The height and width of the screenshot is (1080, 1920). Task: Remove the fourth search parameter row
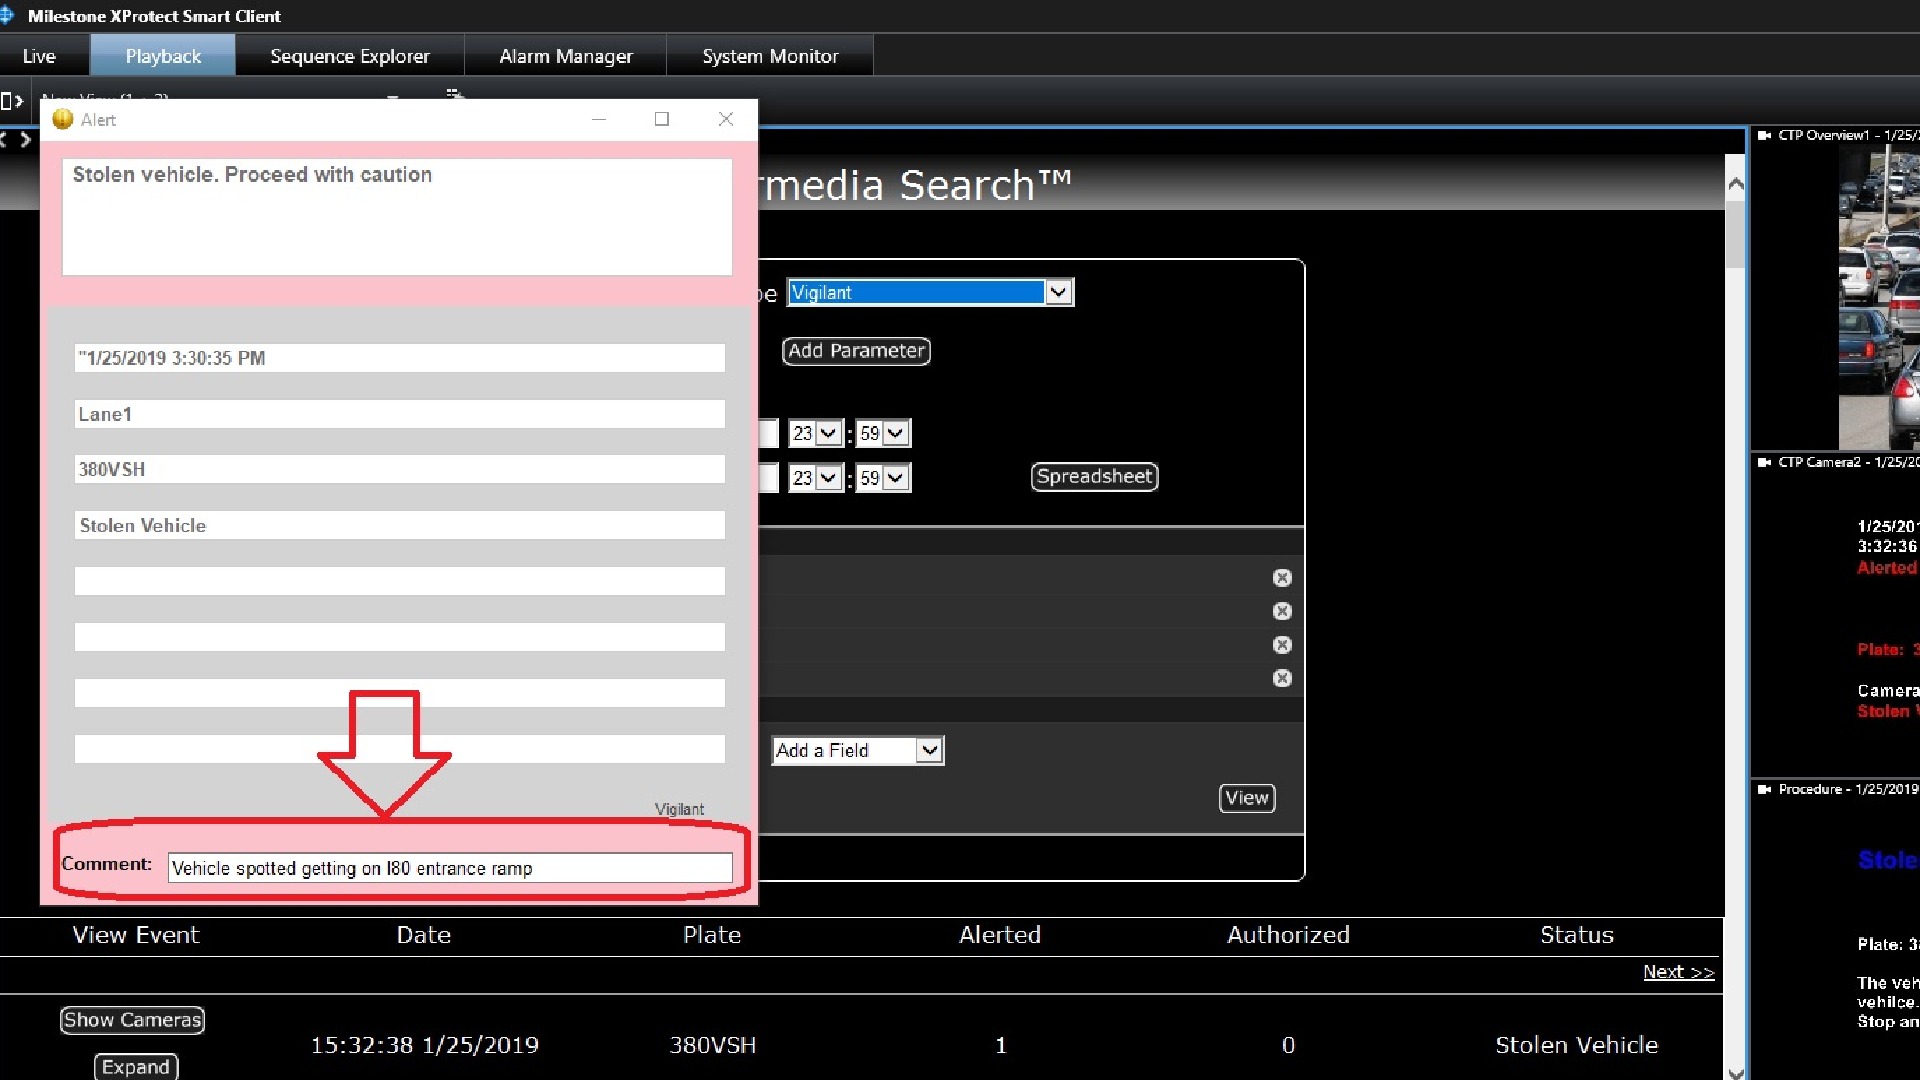(1282, 678)
